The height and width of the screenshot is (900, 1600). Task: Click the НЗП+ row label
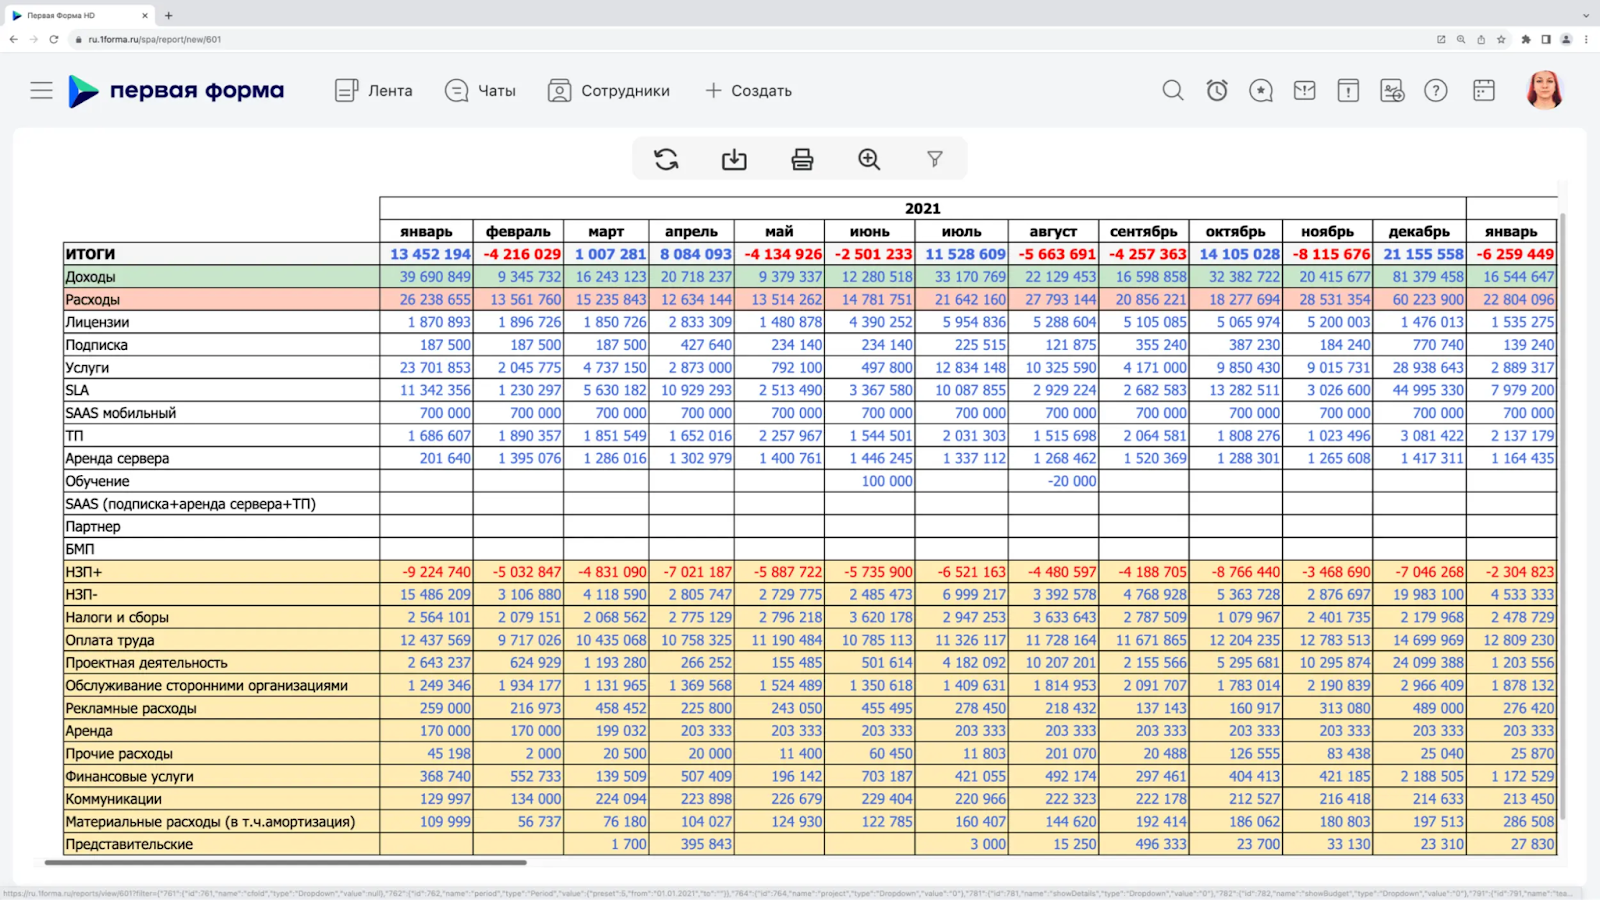[83, 572]
